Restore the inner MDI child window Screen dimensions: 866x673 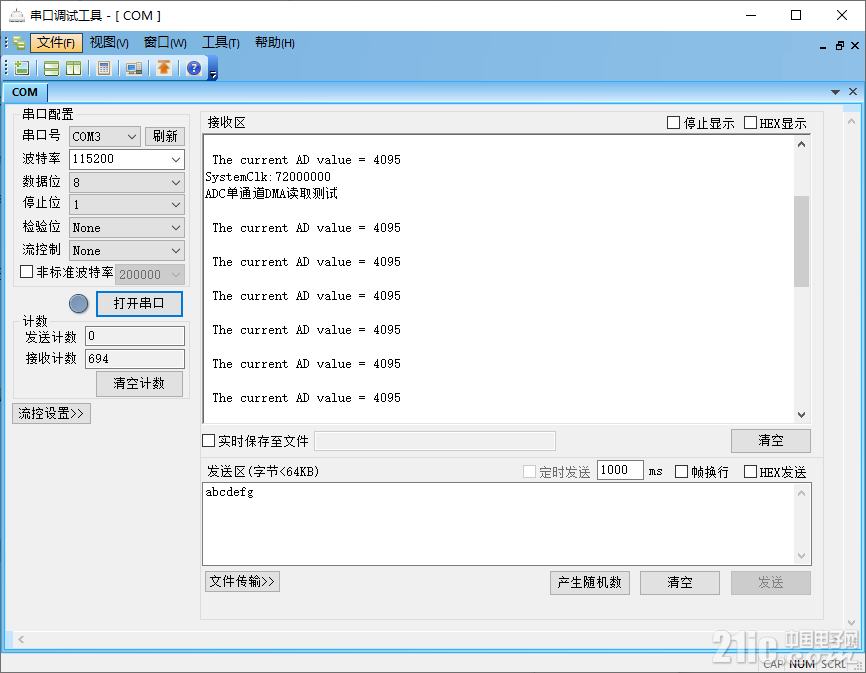point(839,46)
